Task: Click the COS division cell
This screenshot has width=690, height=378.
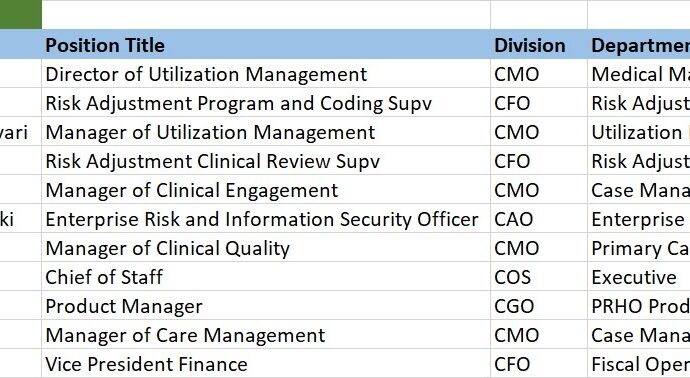Action: (x=539, y=277)
